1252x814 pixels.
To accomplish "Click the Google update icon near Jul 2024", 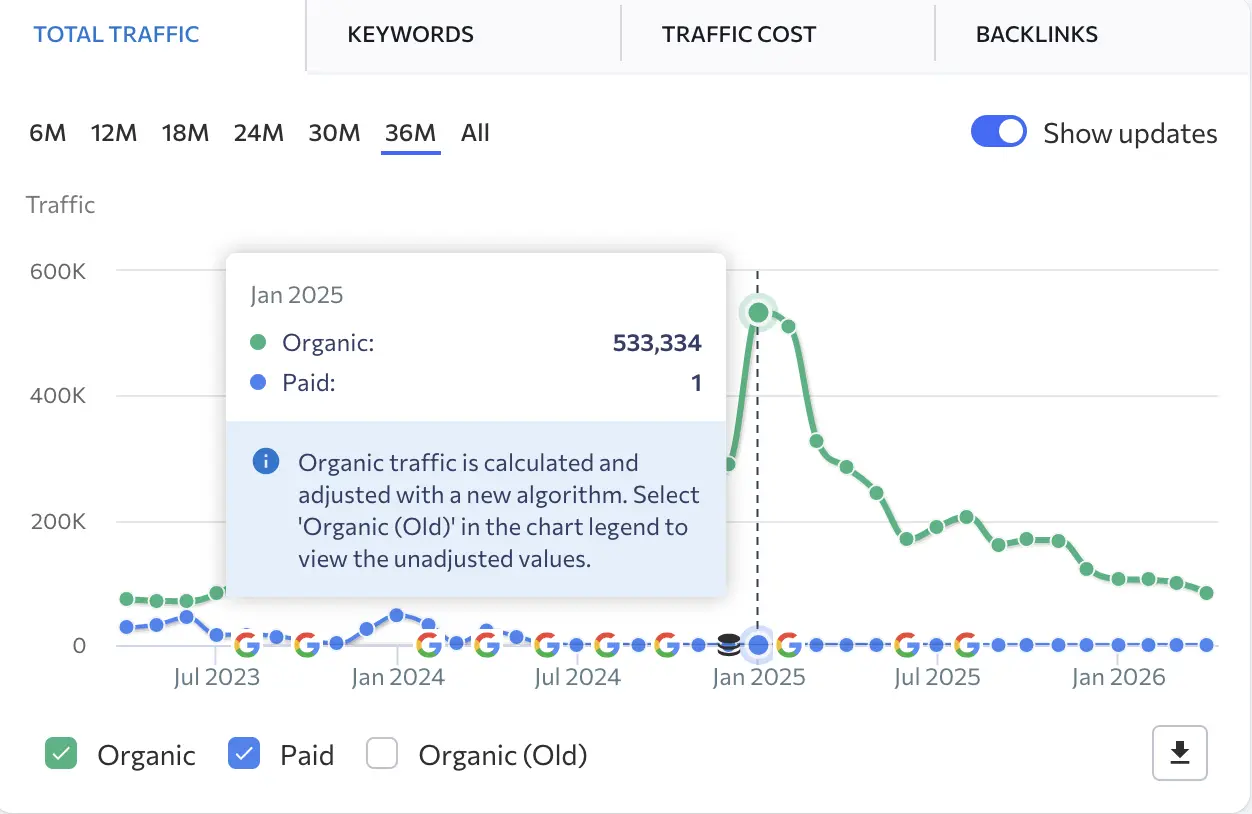I will pos(545,645).
